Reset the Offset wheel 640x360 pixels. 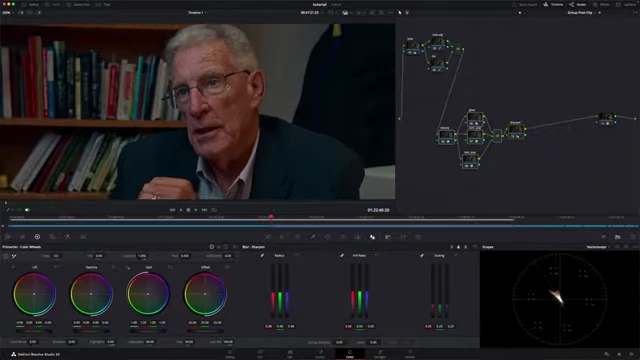[227, 267]
